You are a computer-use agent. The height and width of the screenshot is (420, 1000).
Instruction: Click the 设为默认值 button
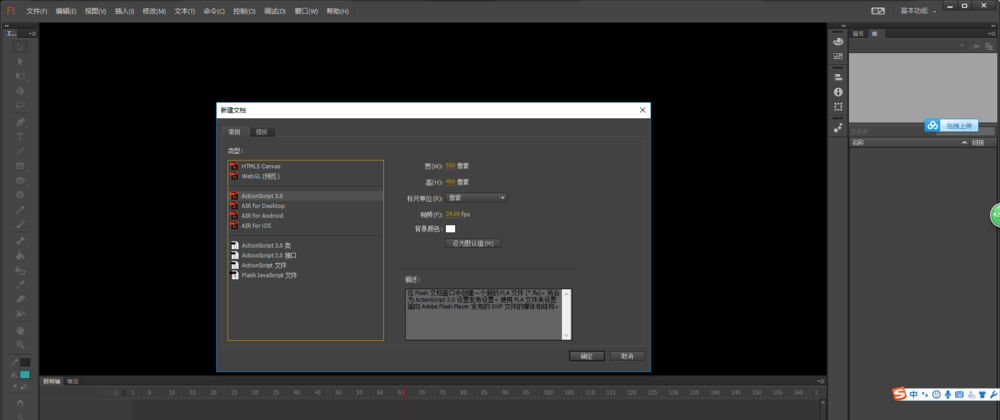473,243
